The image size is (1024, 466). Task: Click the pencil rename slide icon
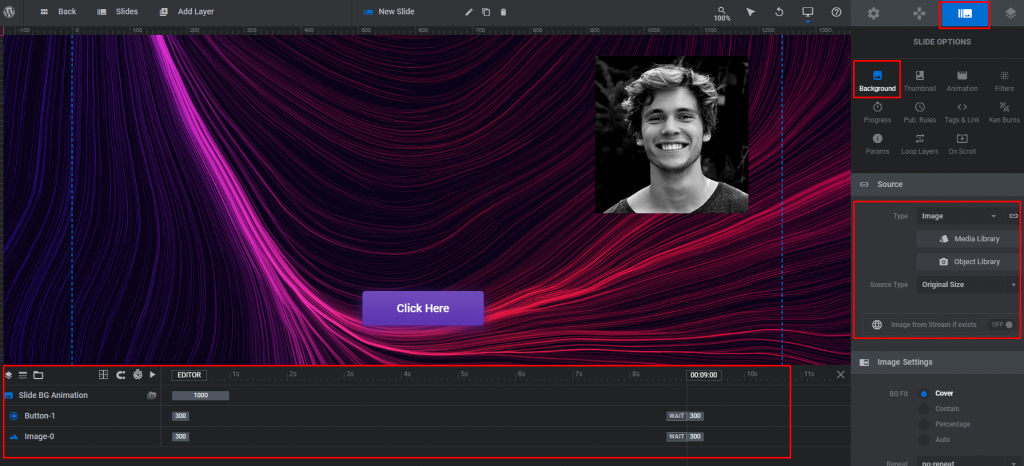click(468, 12)
